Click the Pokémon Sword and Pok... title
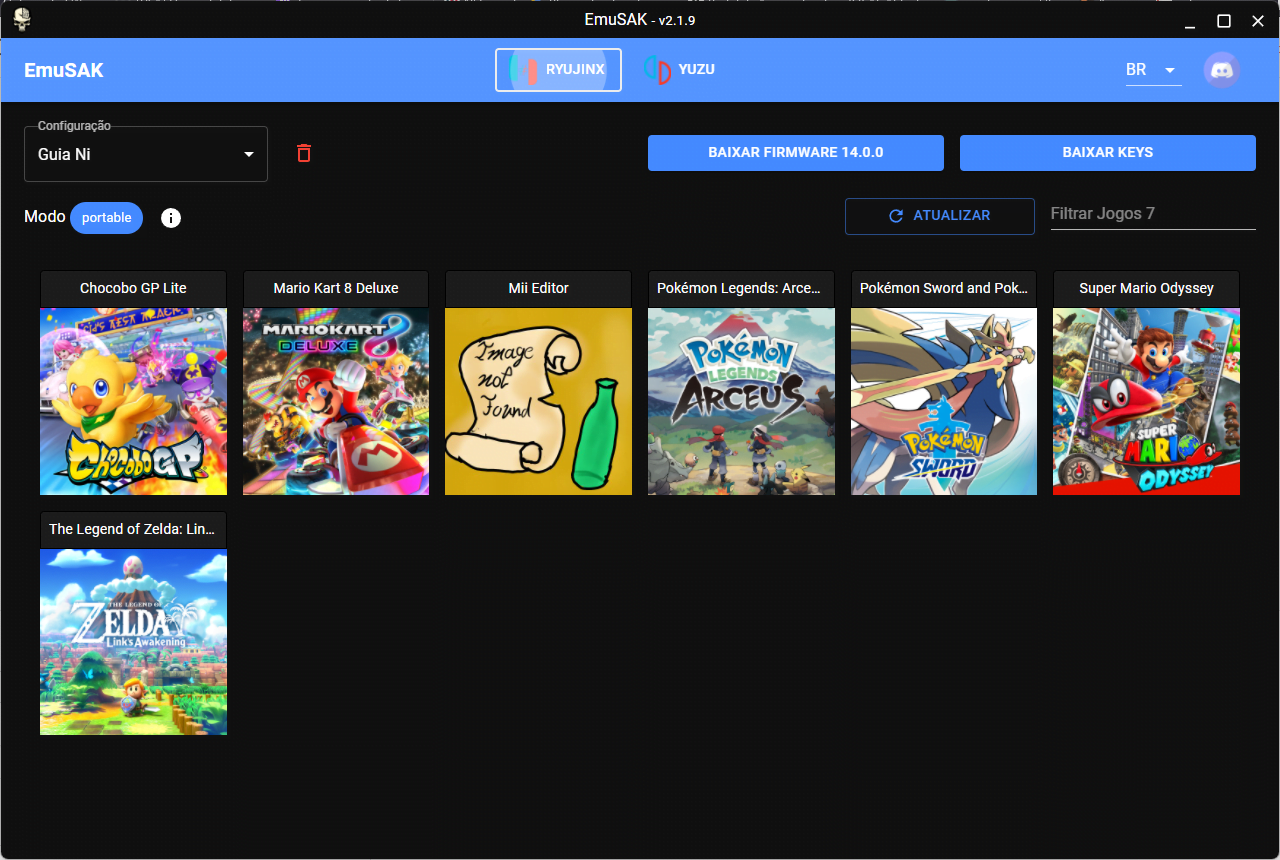Screen dimensions: 1280x860 pyautogui.click(x=944, y=288)
